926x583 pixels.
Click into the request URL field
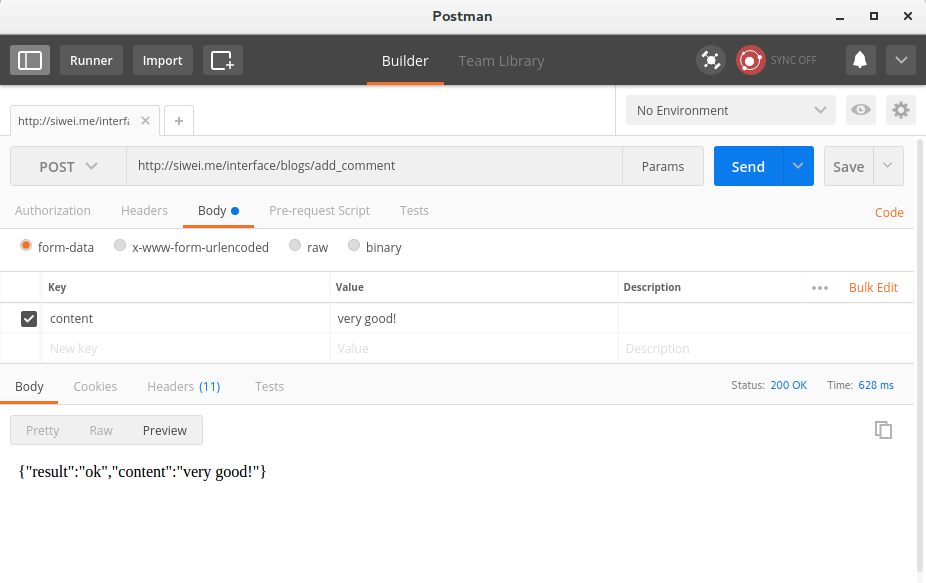click(x=373, y=166)
